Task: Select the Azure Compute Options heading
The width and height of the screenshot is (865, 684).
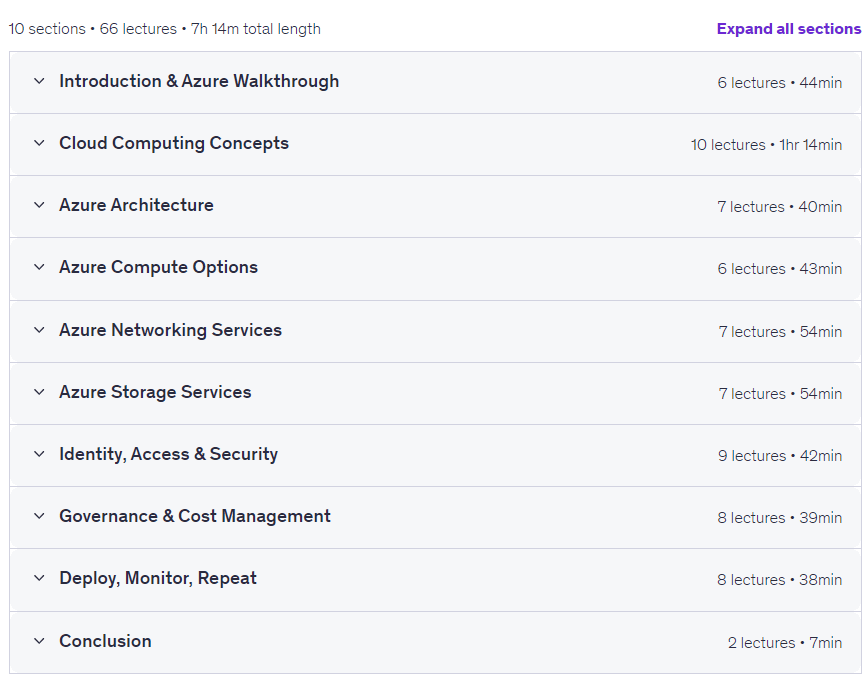Action: point(158,268)
